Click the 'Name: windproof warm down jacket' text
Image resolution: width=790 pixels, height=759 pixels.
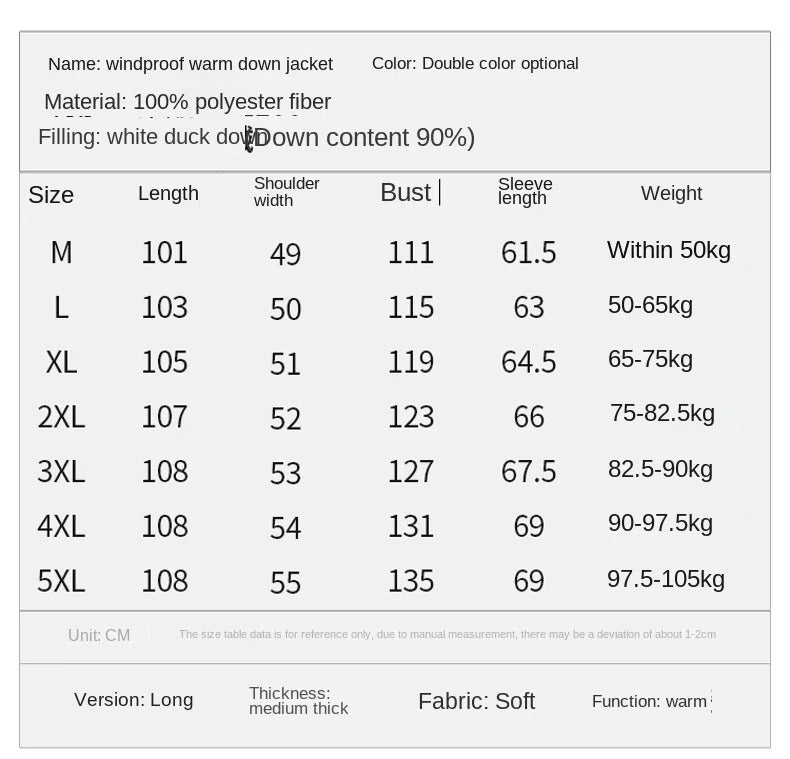click(x=190, y=64)
